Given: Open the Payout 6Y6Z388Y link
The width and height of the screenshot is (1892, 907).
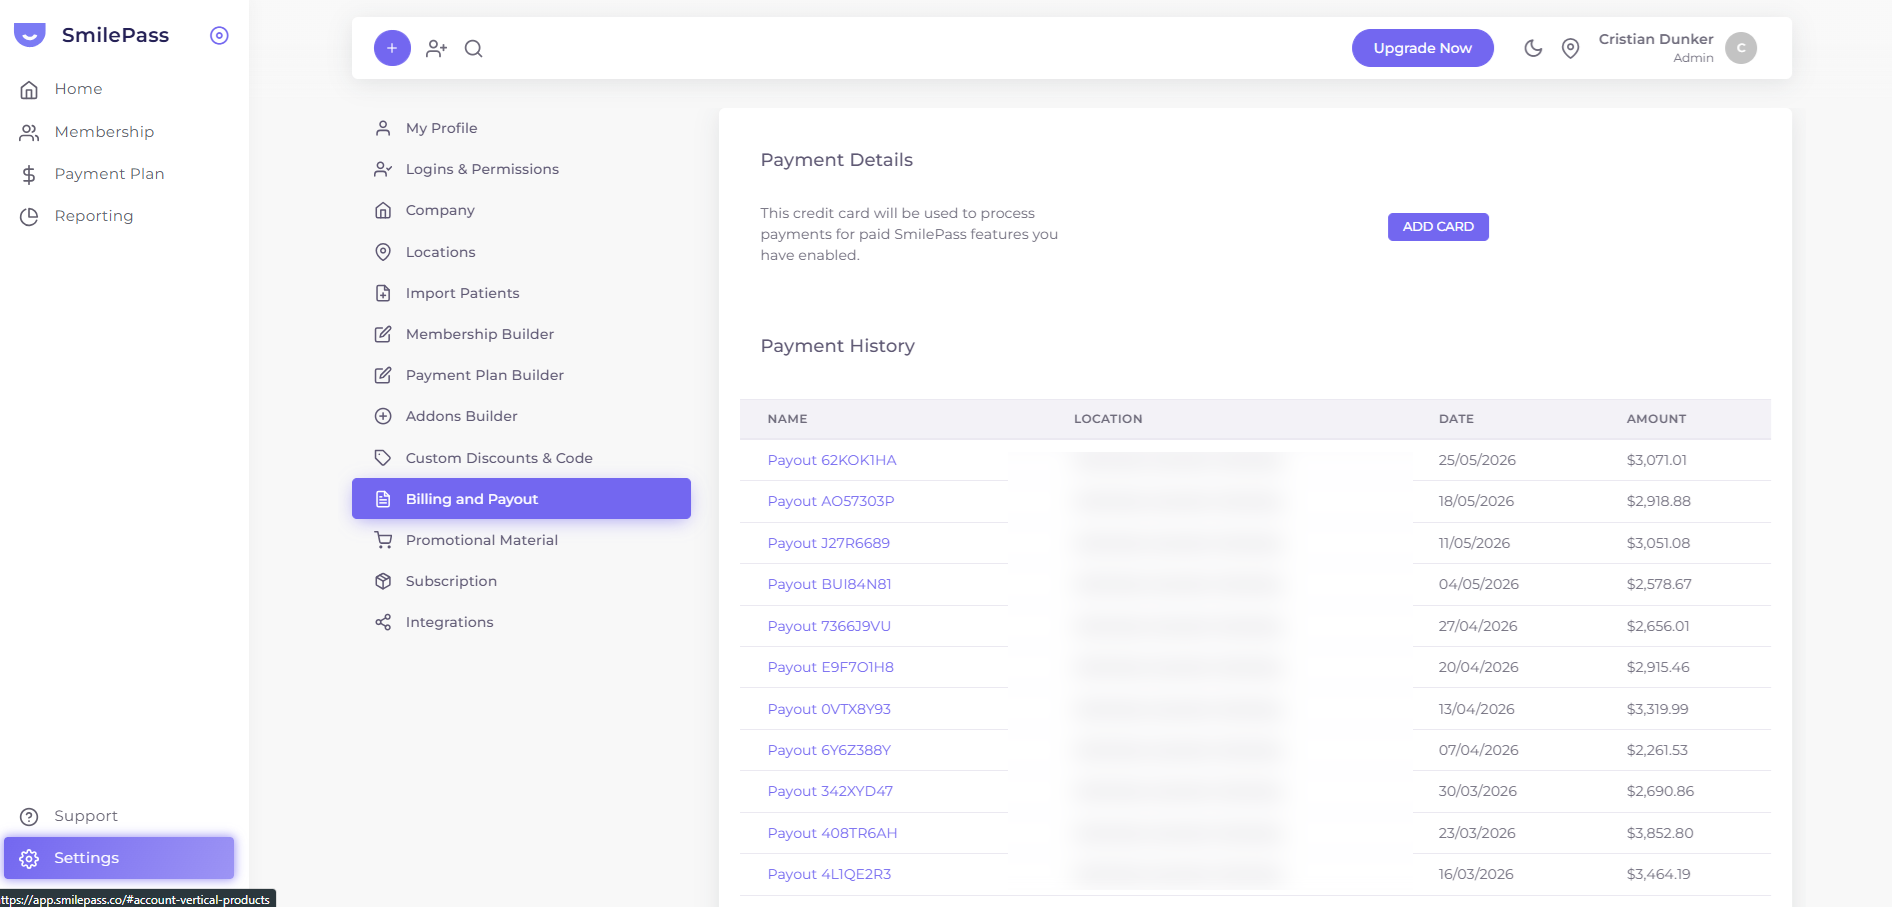Looking at the screenshot, I should click(x=829, y=750).
